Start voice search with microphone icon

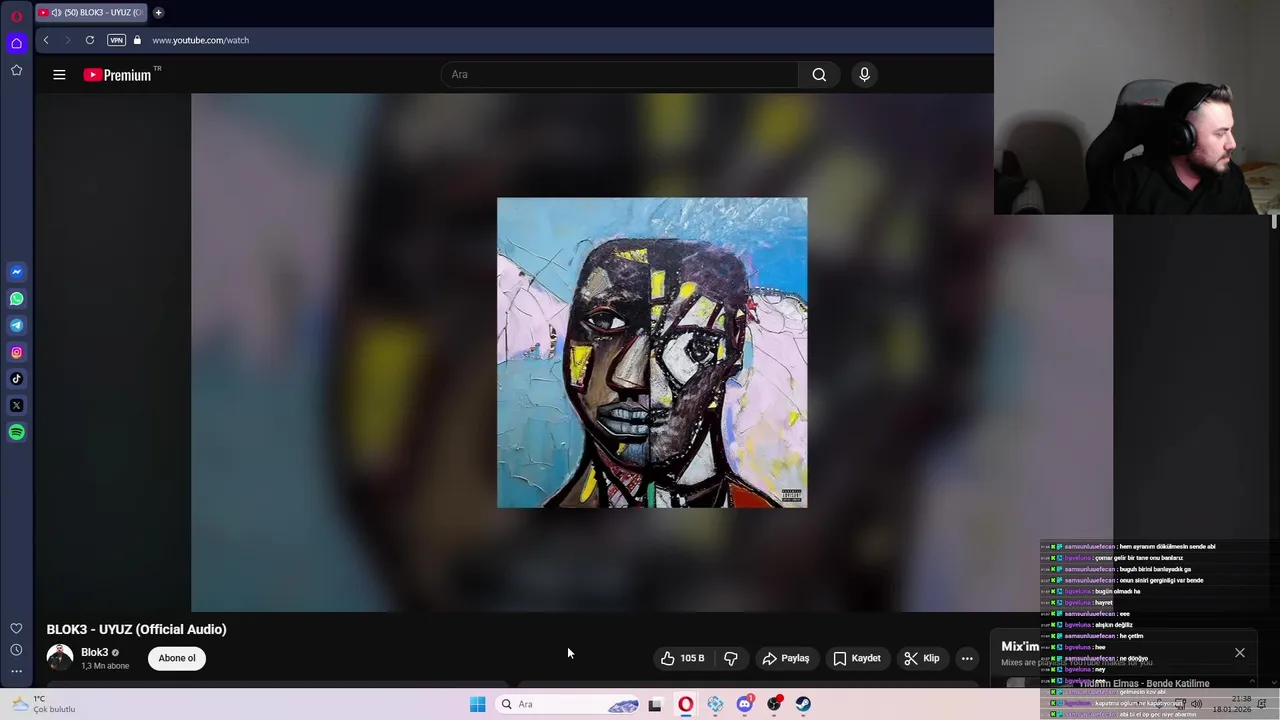point(865,74)
